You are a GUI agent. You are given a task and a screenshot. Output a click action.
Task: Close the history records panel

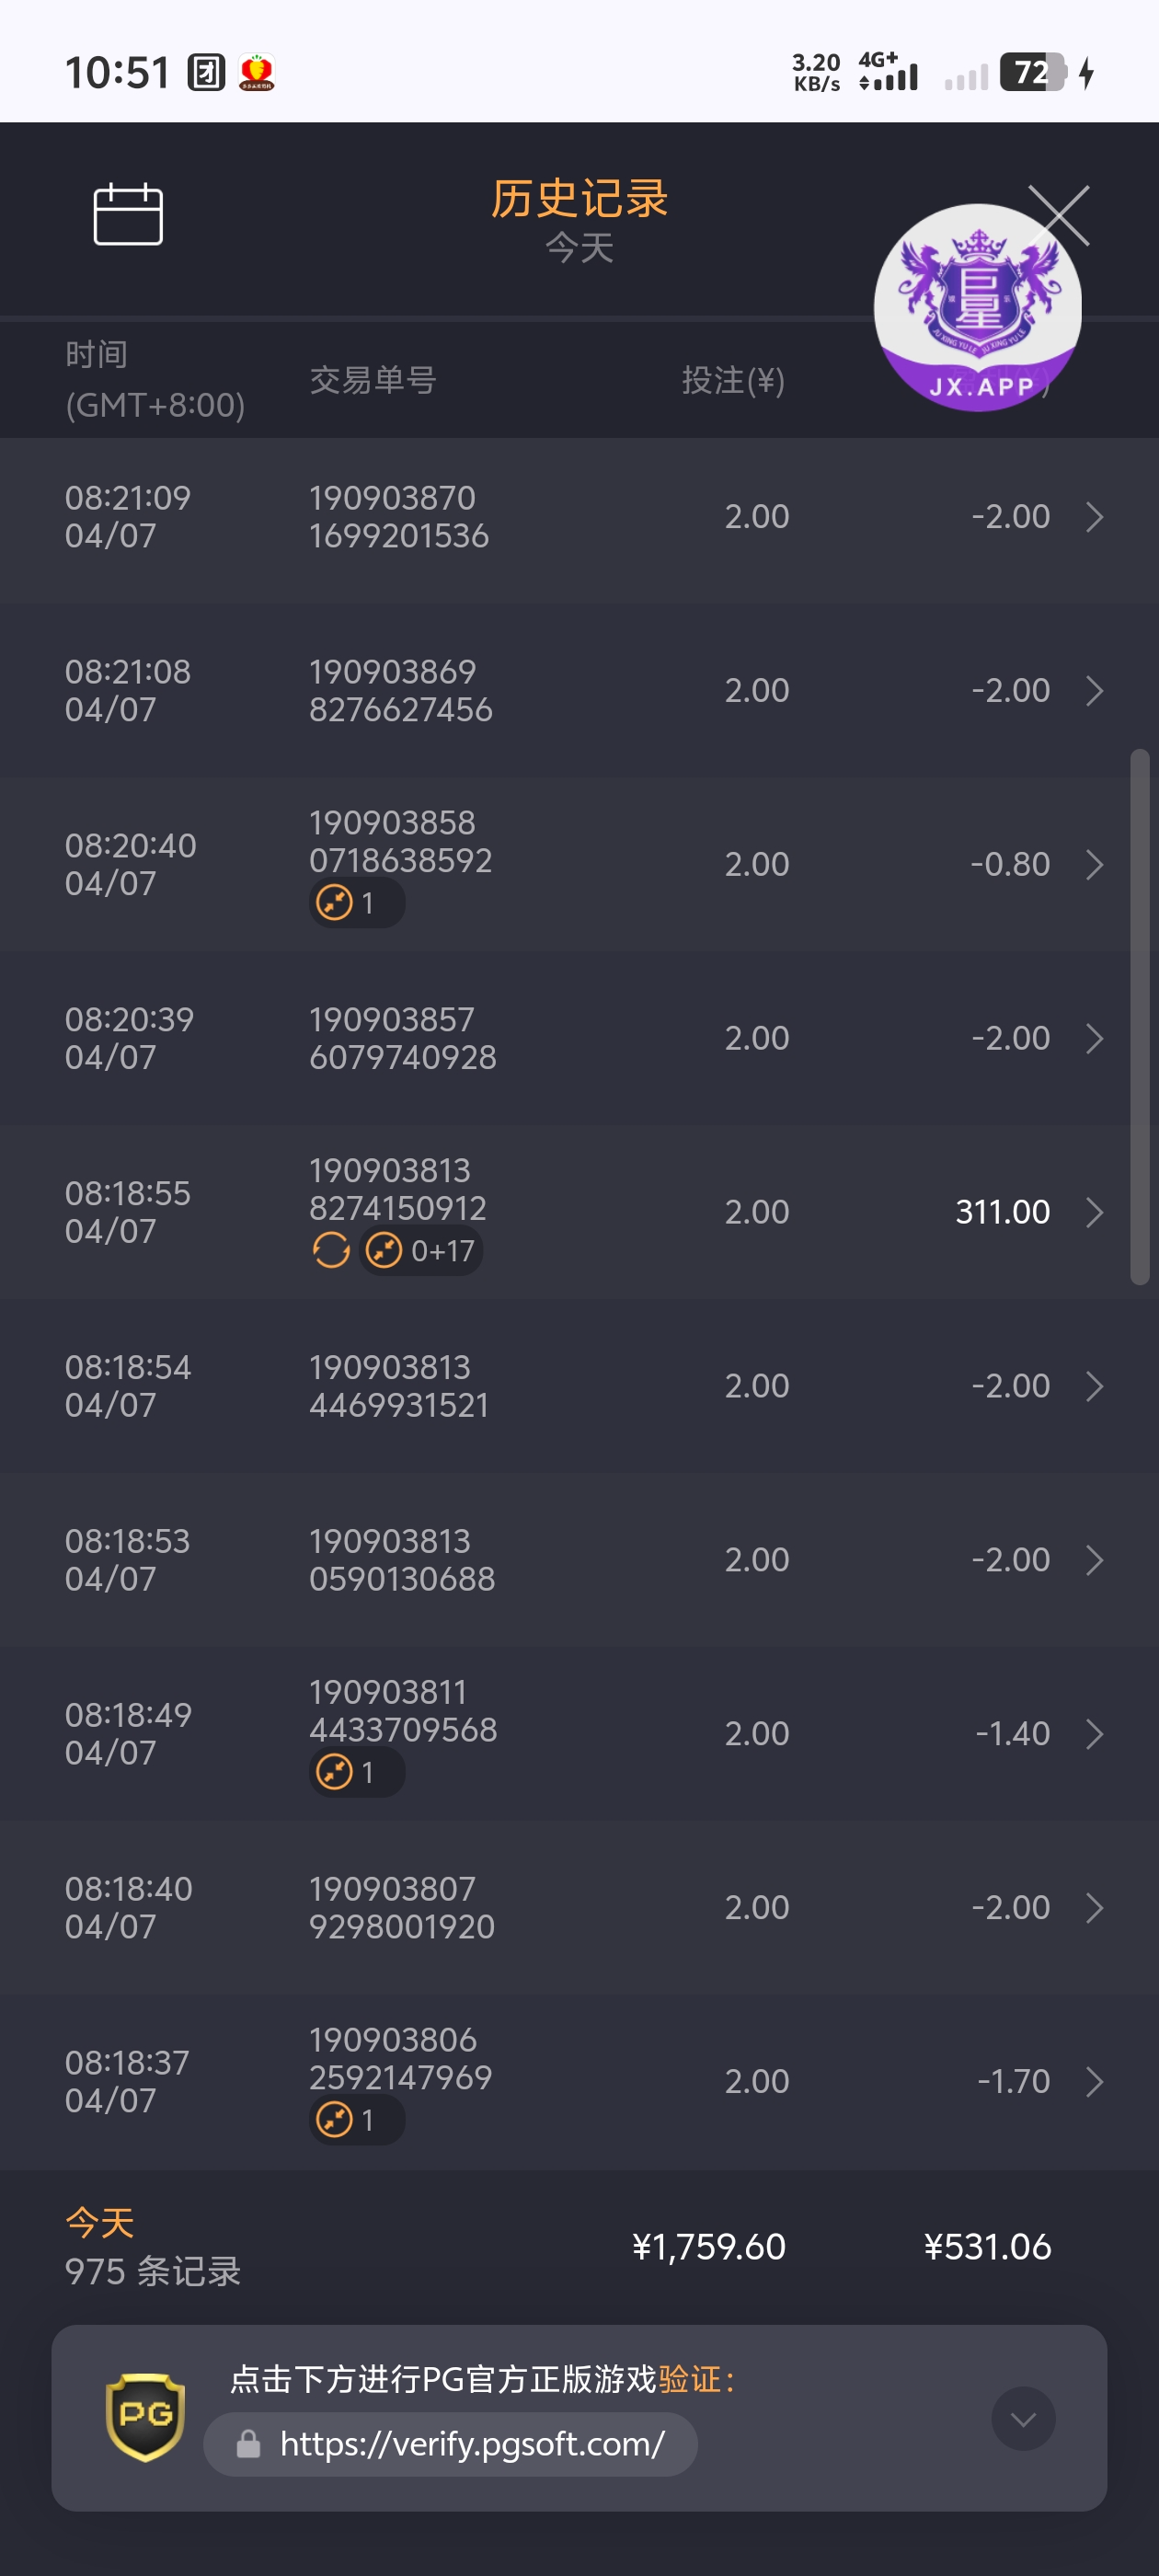pos(1059,215)
